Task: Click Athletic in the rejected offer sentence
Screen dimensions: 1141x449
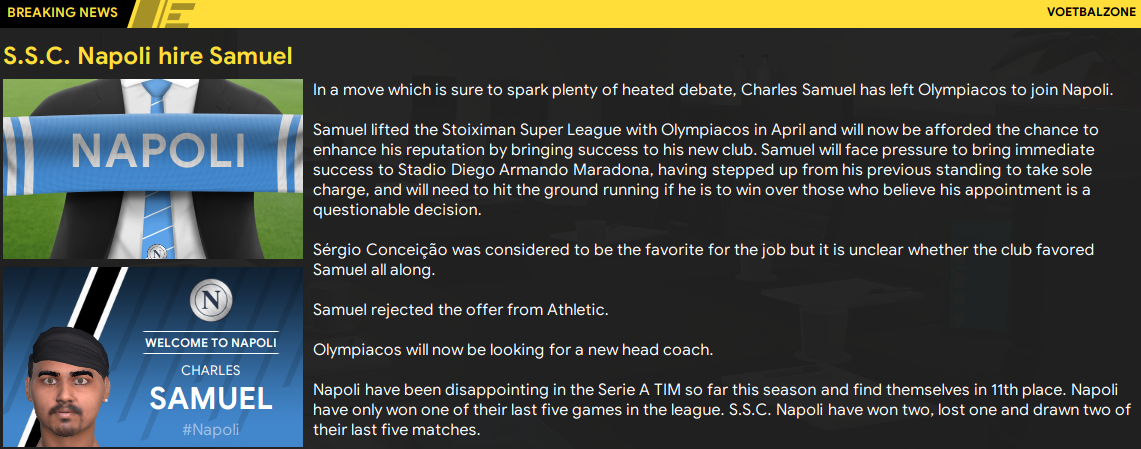Action: coord(577,310)
